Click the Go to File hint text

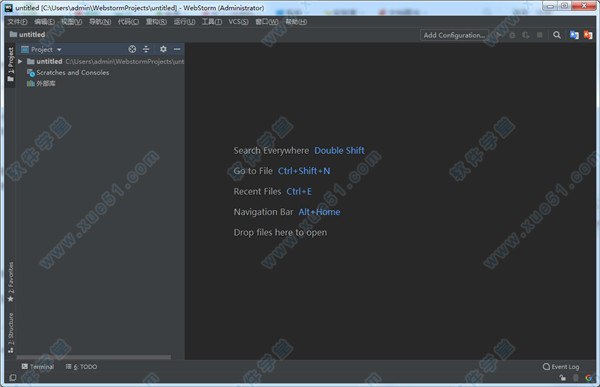pyautogui.click(x=253, y=171)
